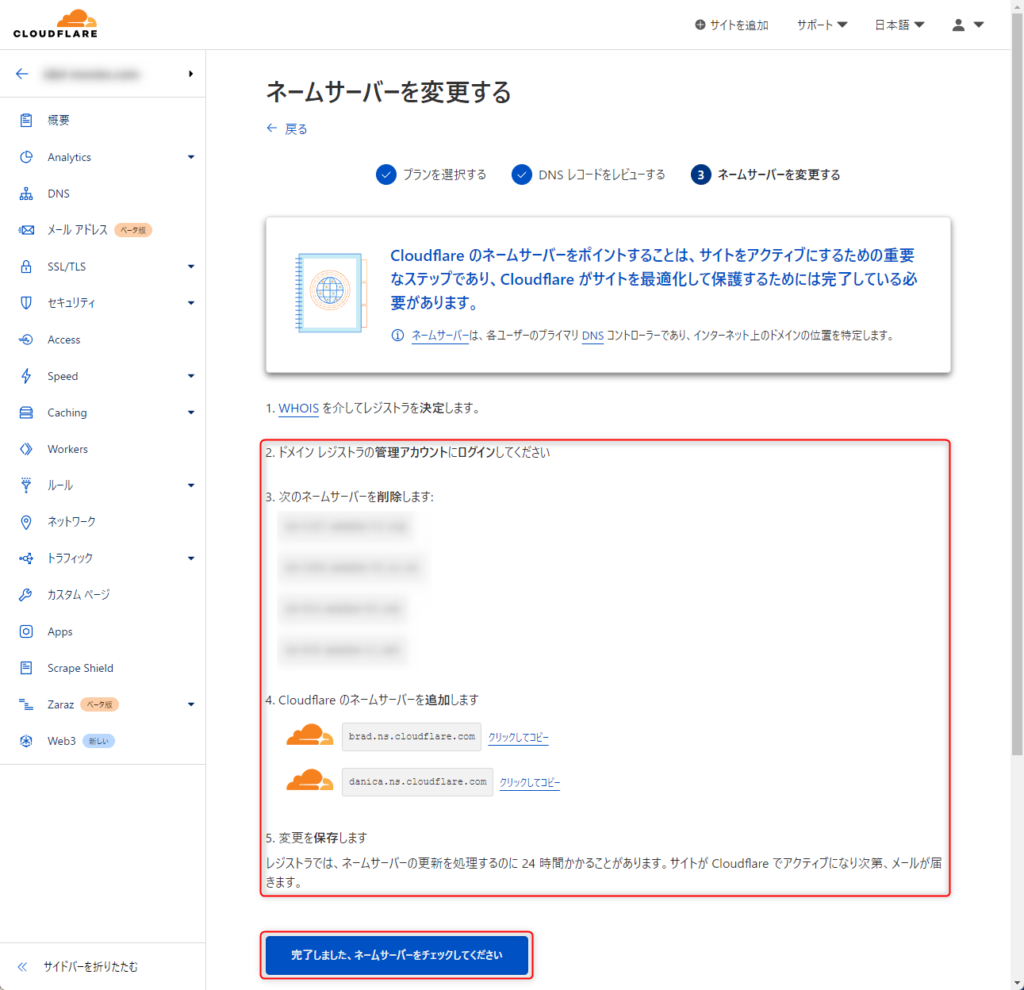Screen dimensions: 1024x990
Task: Click the DNS レコードをレビューする step
Action: click(x=588, y=174)
